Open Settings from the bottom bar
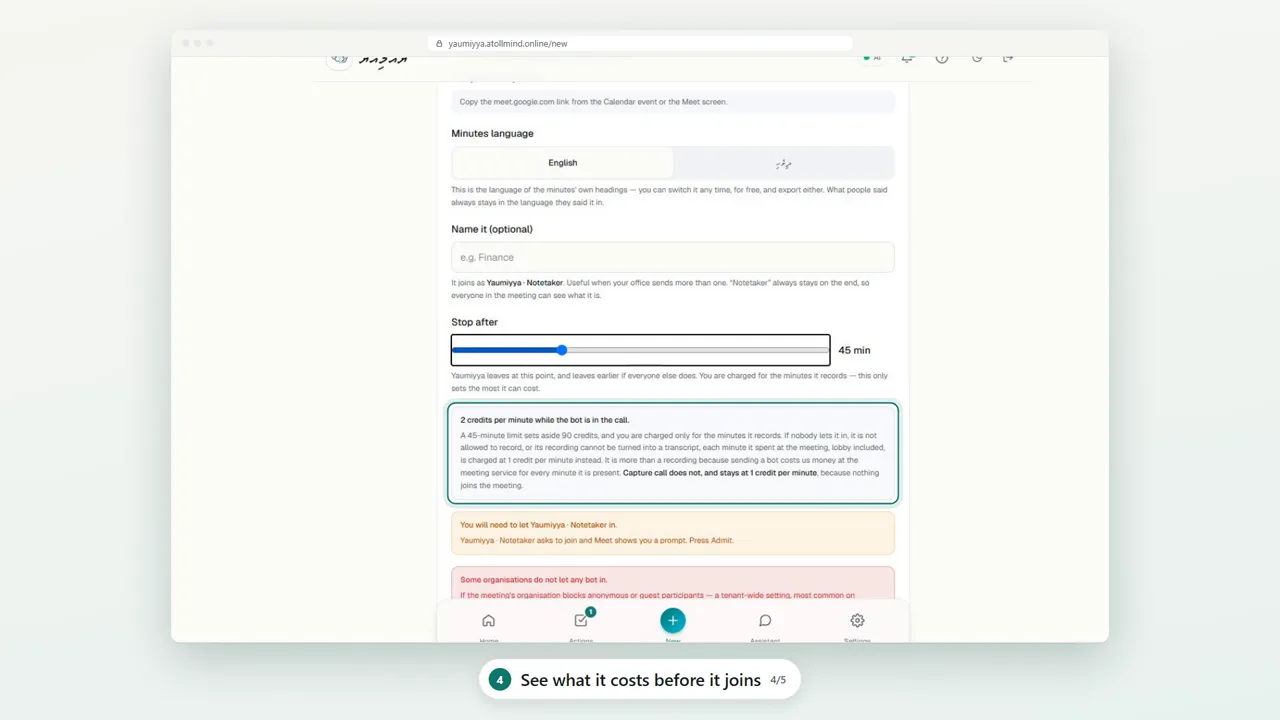This screenshot has height=720, width=1280. pos(857,625)
